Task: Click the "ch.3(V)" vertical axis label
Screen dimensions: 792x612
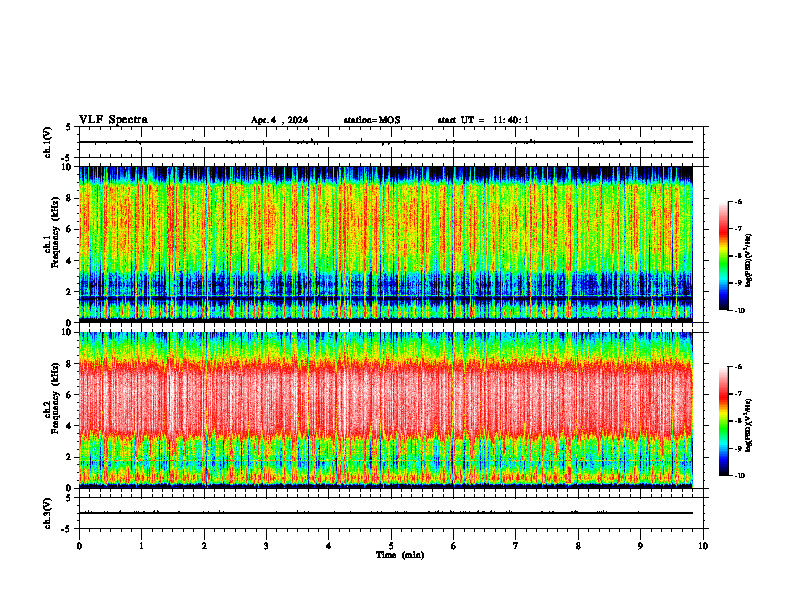Action: 48,513
